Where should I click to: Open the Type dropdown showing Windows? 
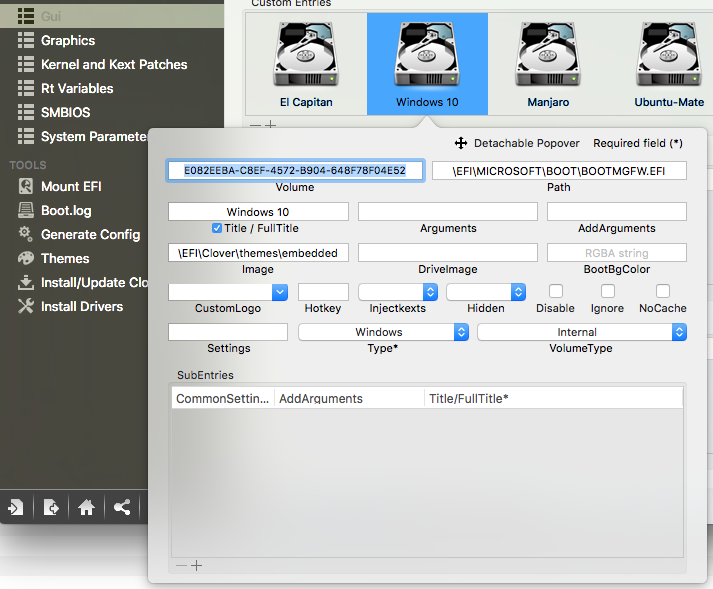click(x=383, y=332)
